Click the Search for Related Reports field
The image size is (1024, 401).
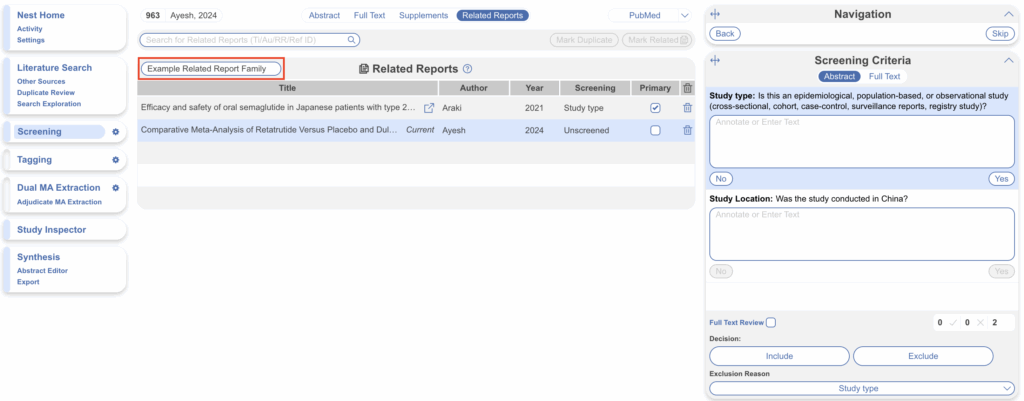pyautogui.click(x=249, y=40)
